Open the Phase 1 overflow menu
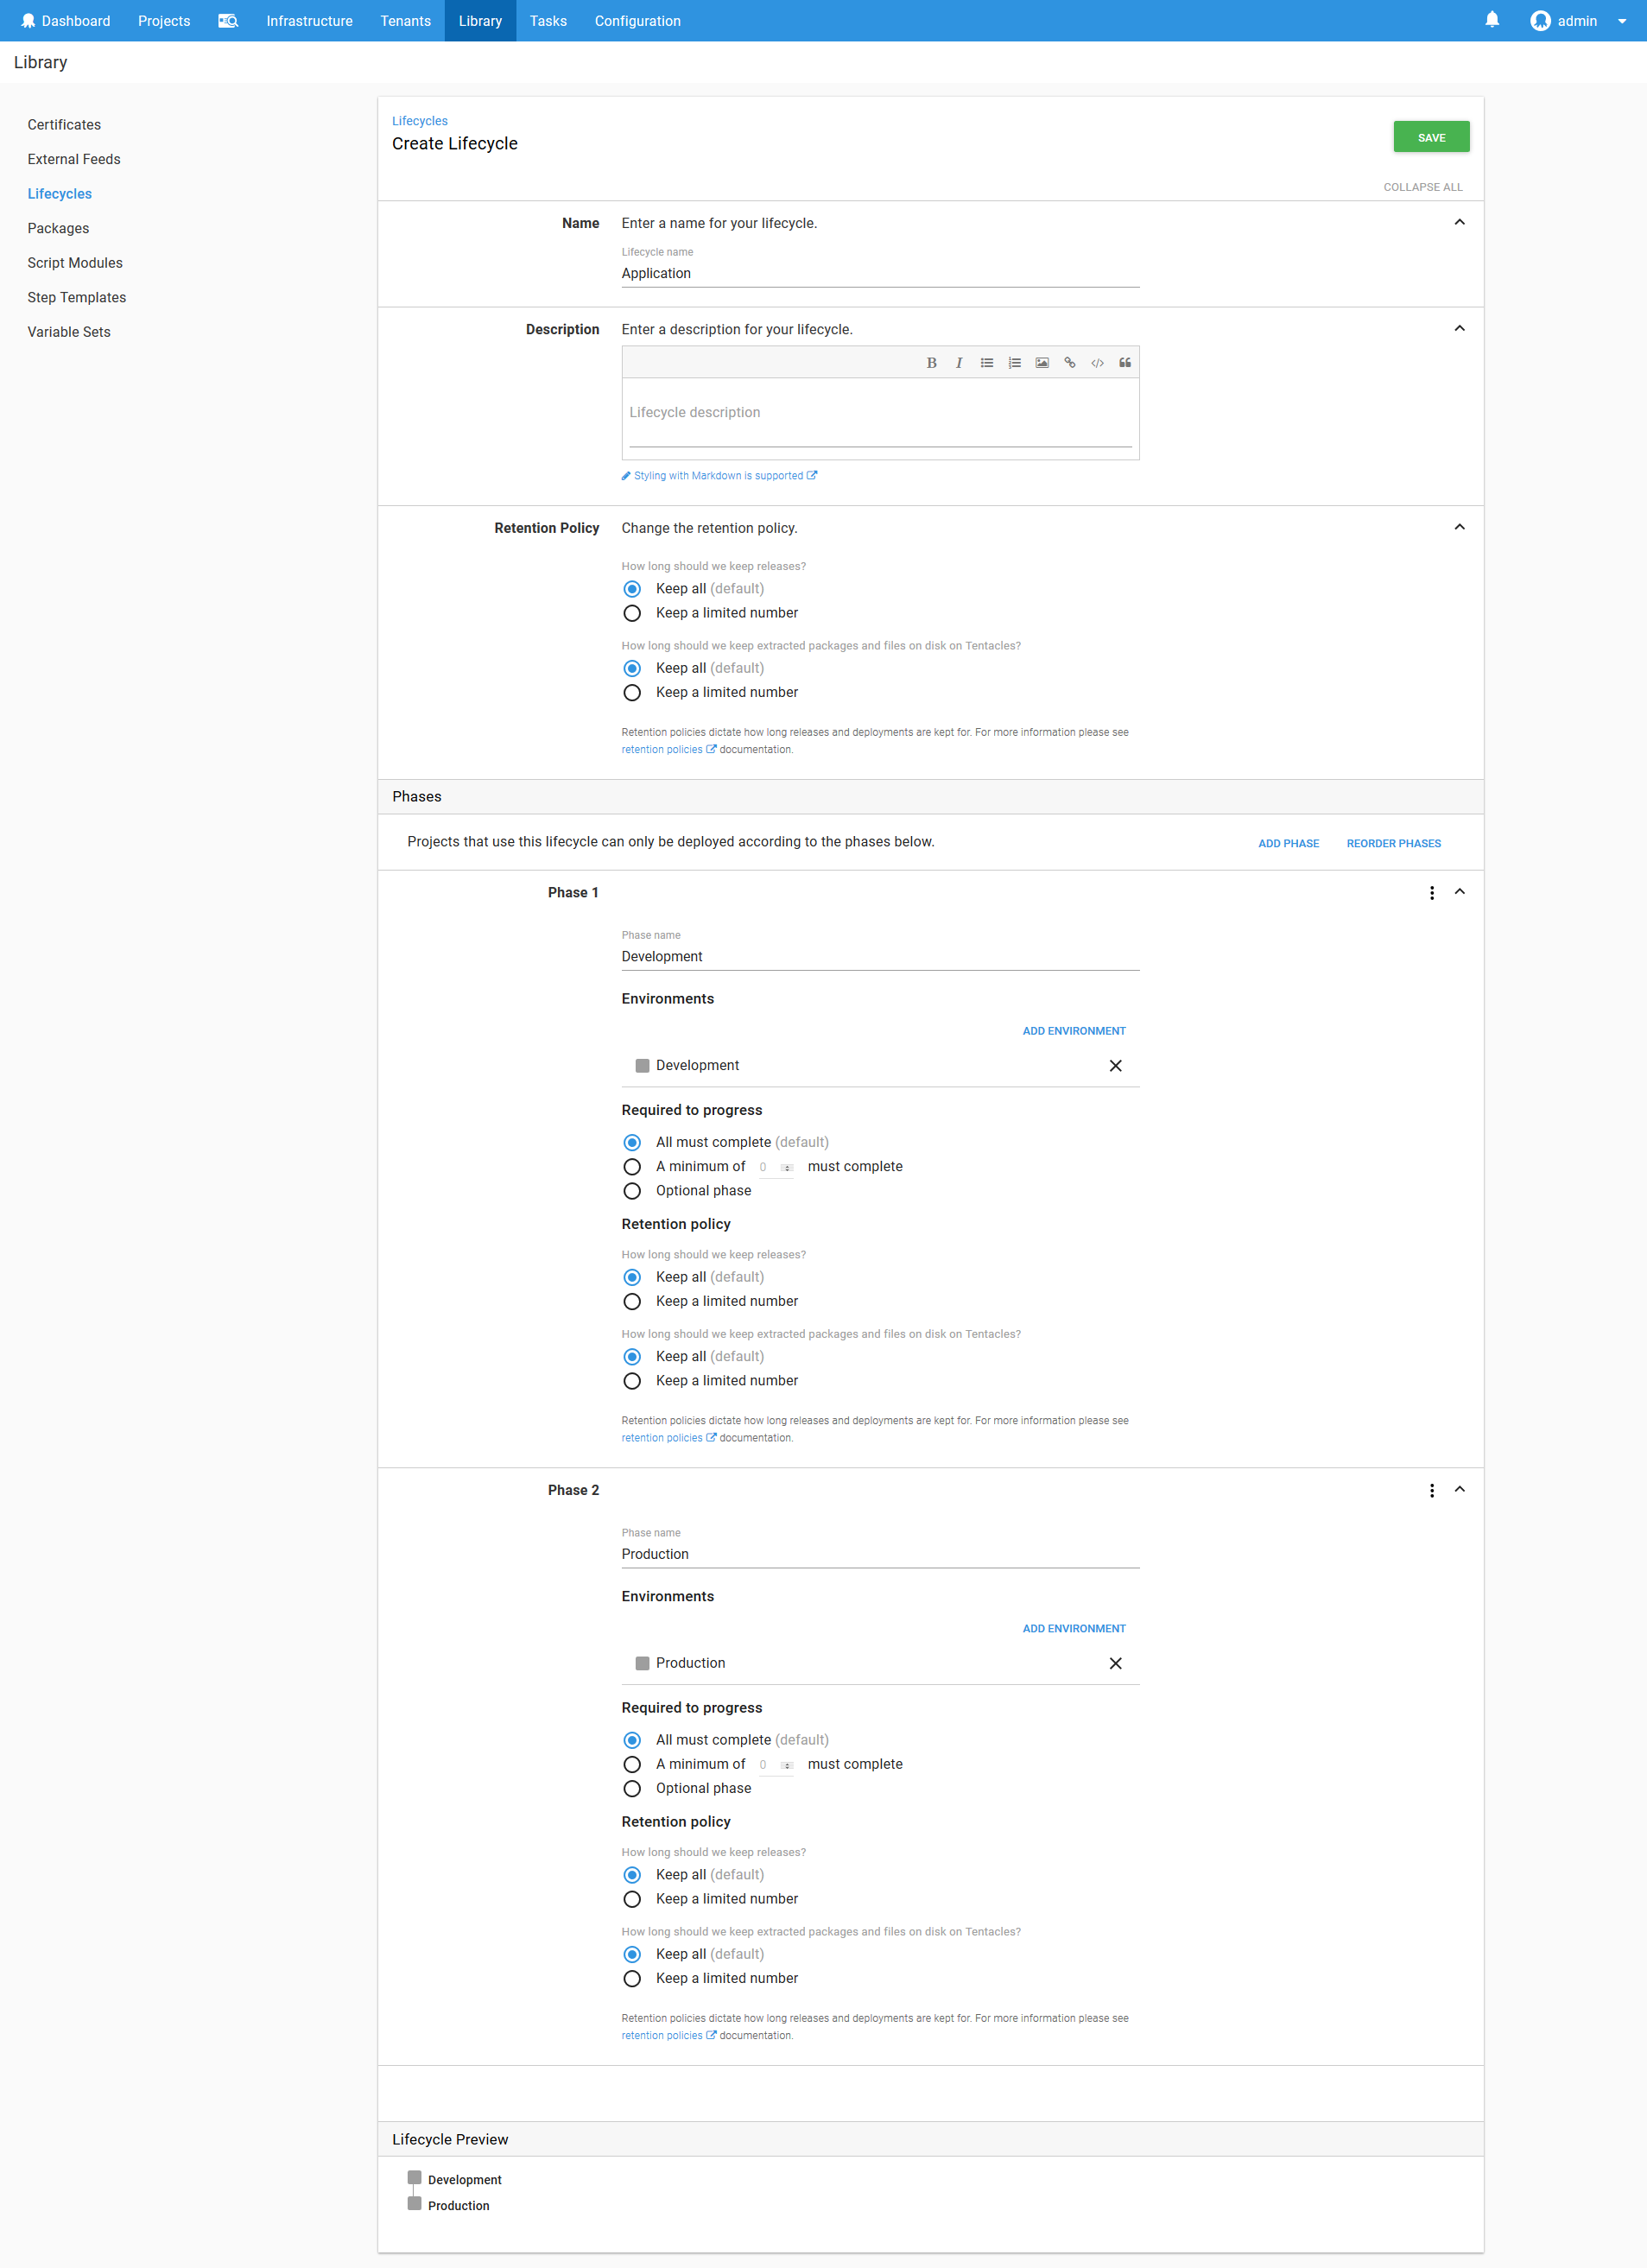The height and width of the screenshot is (2268, 1647). point(1432,893)
